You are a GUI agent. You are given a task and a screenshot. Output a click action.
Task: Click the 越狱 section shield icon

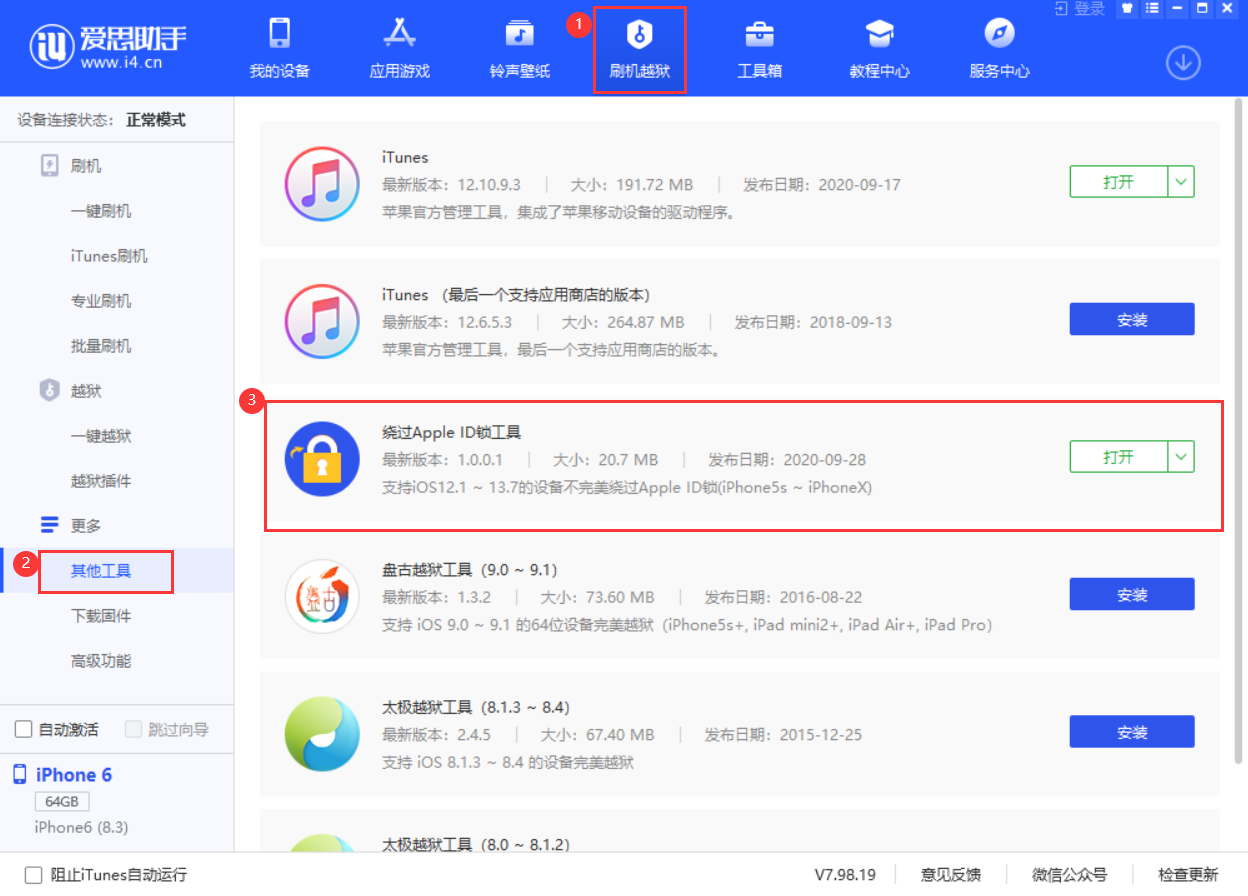coord(50,391)
